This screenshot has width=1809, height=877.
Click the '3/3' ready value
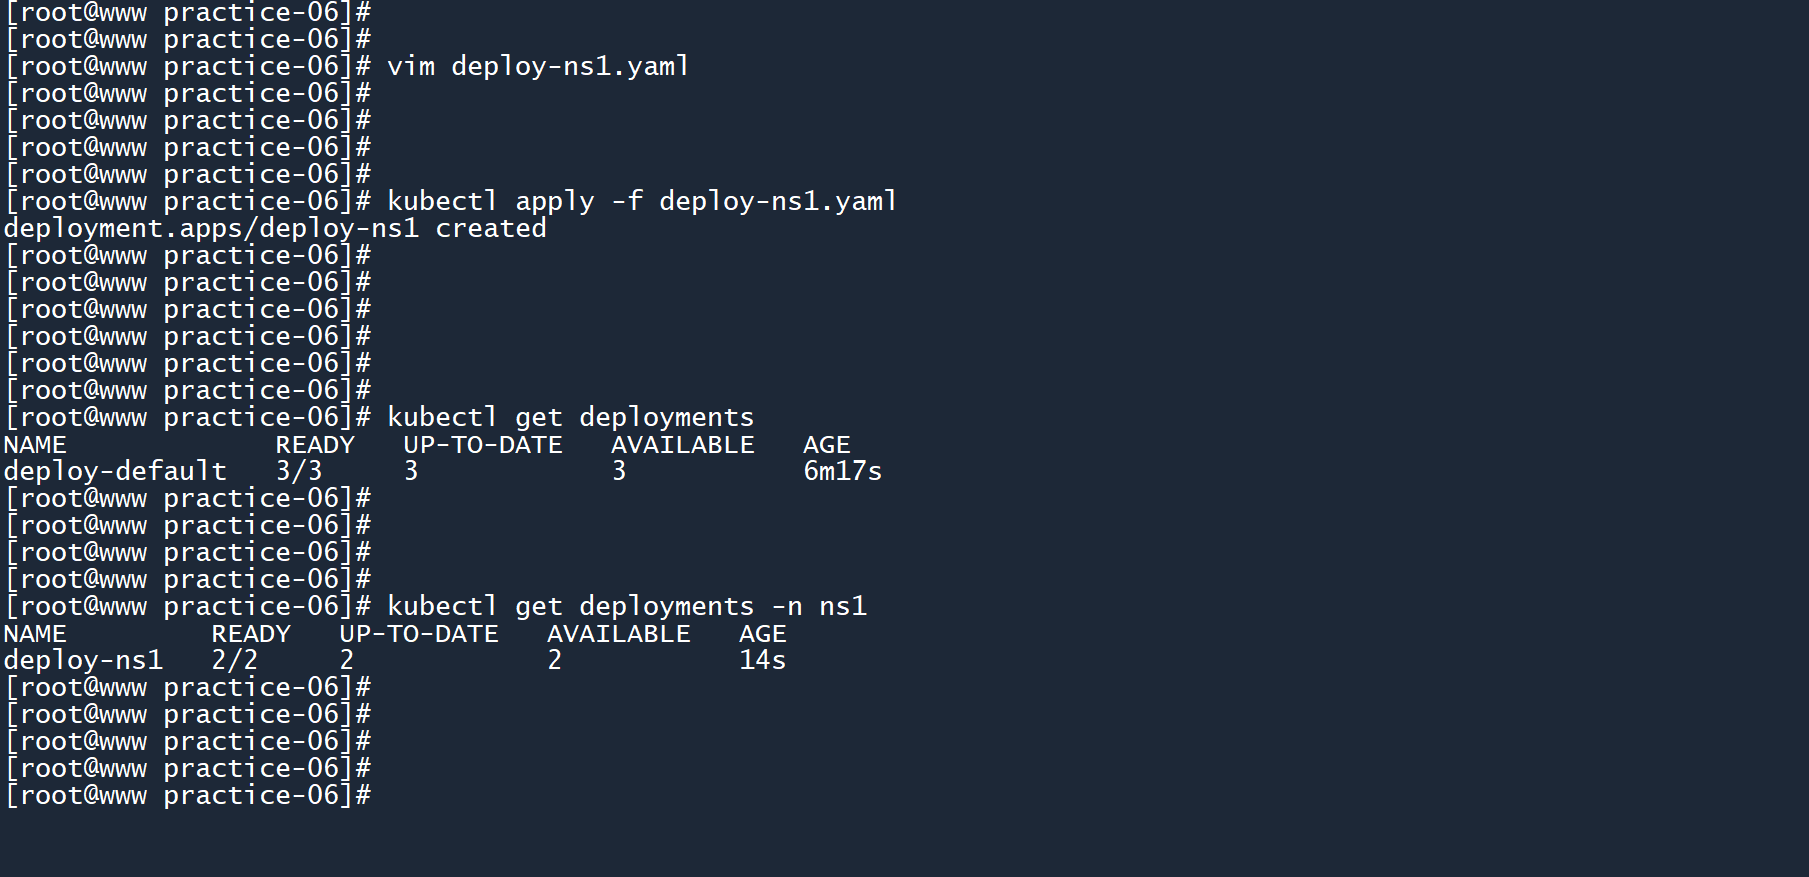tap(299, 471)
